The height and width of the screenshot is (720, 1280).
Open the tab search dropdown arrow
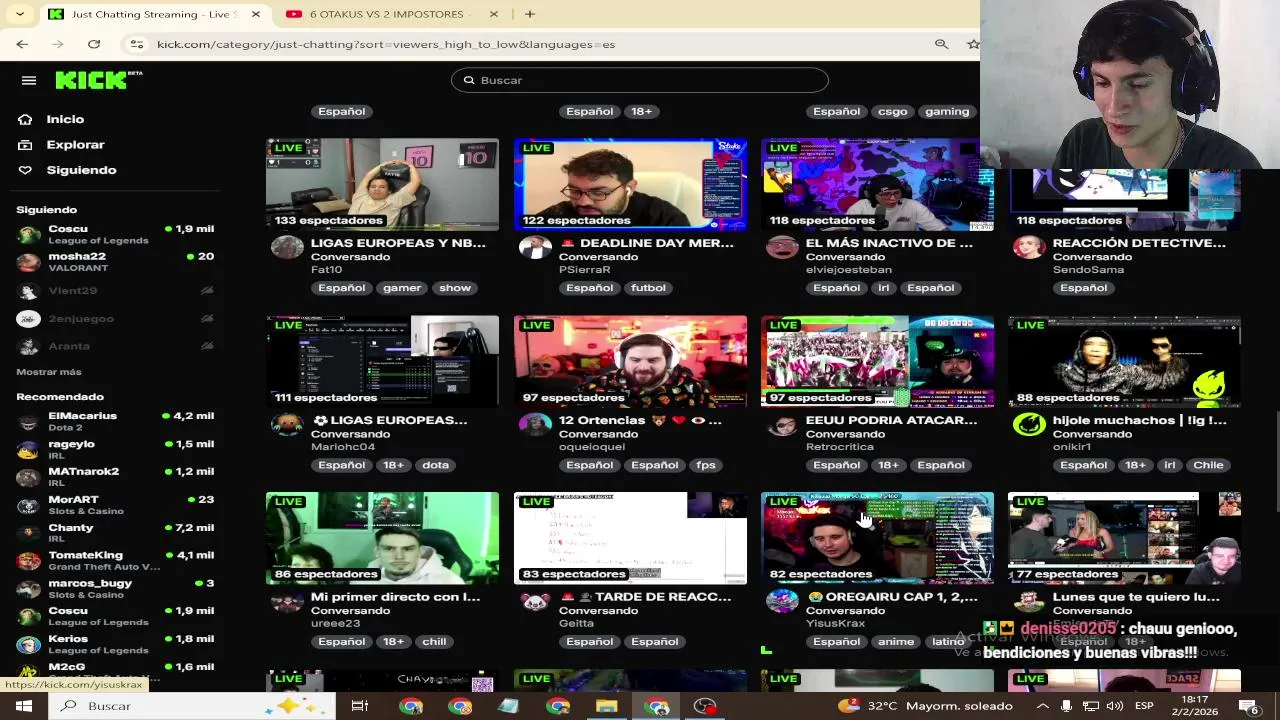pos(19,14)
